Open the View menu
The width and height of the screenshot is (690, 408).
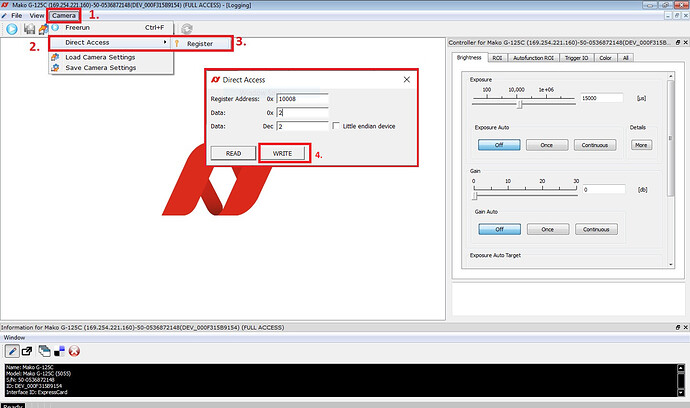[x=37, y=15]
